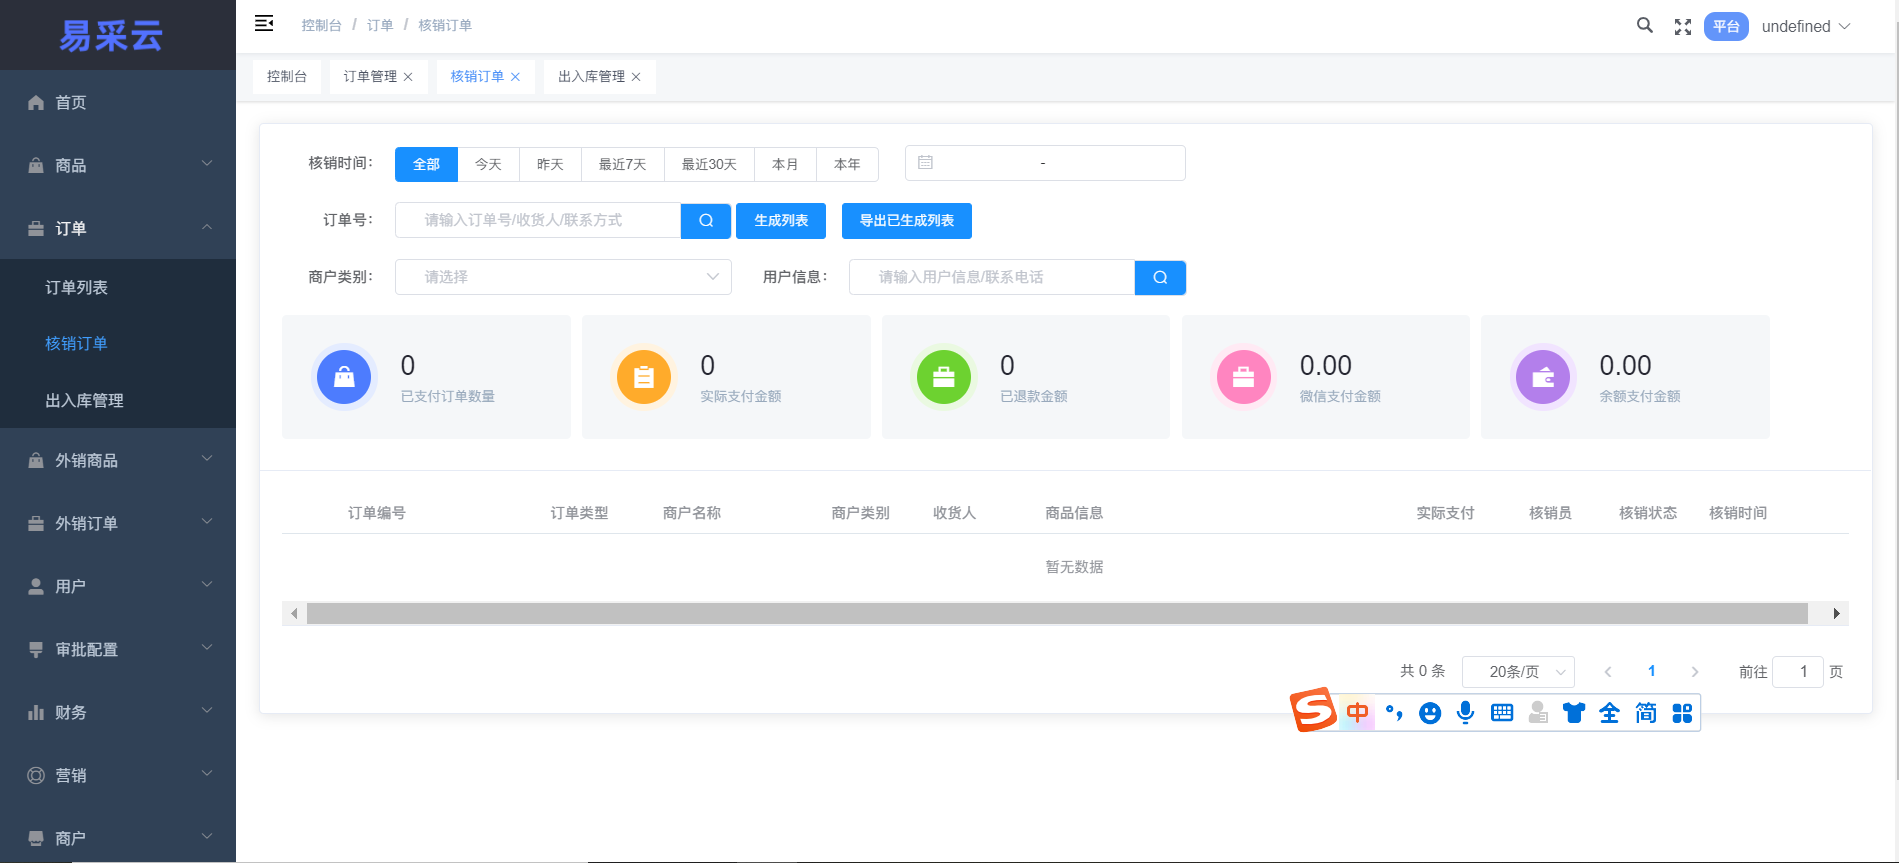The width and height of the screenshot is (1899, 863).
Task: Close the 核销订单 tab
Action: 515,77
